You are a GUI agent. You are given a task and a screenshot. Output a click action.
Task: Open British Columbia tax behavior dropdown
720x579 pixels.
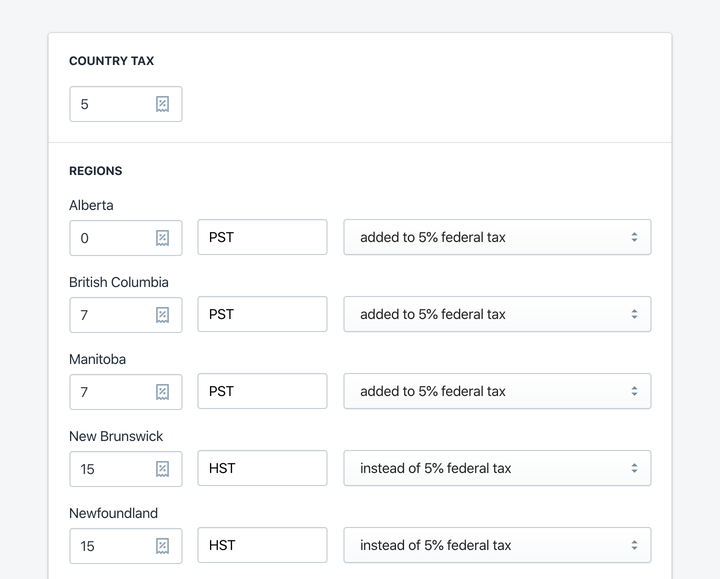(x=497, y=315)
